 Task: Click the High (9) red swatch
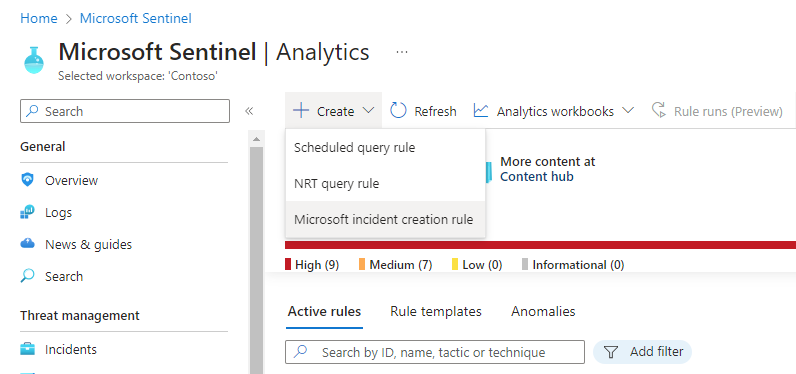point(288,264)
